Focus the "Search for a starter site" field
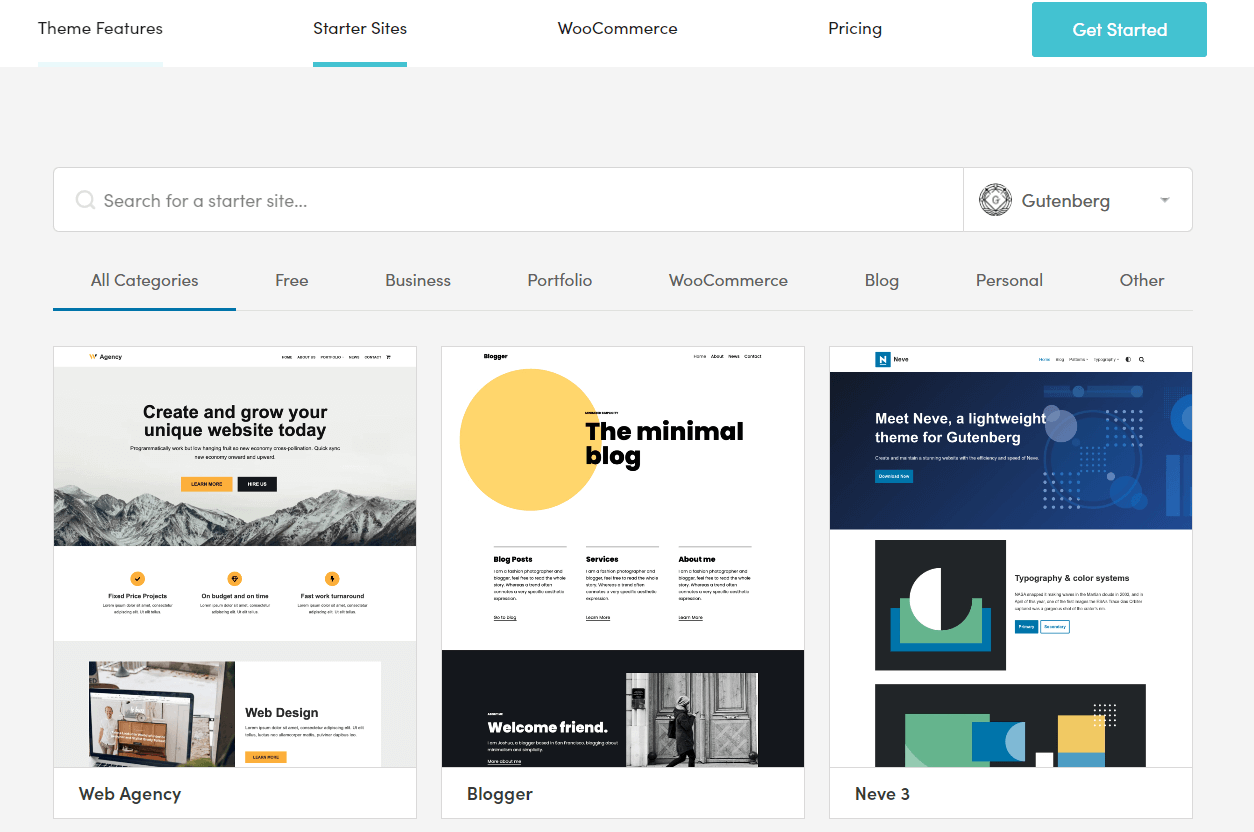The image size is (1254, 832). tap(508, 200)
